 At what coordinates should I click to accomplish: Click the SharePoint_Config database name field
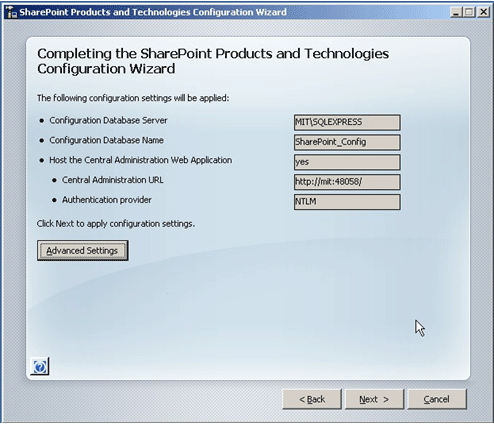click(347, 142)
